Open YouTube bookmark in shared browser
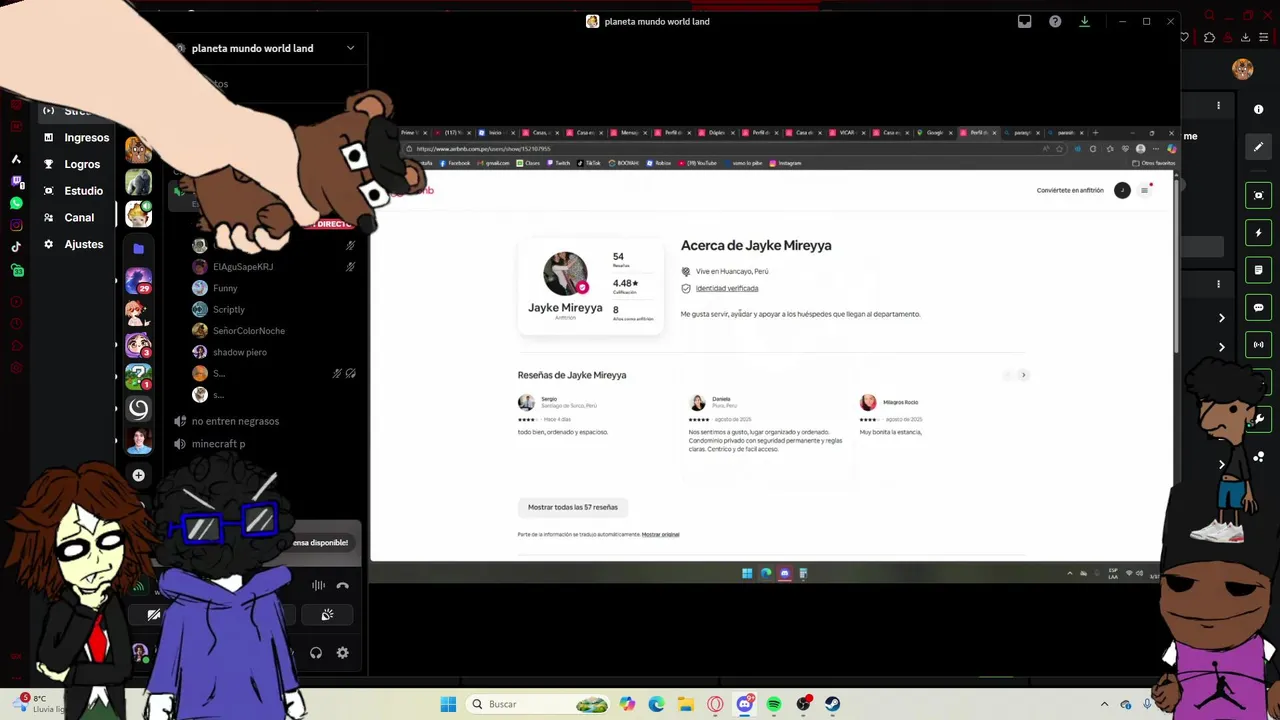Screen dimensions: 1280x720 698,163
